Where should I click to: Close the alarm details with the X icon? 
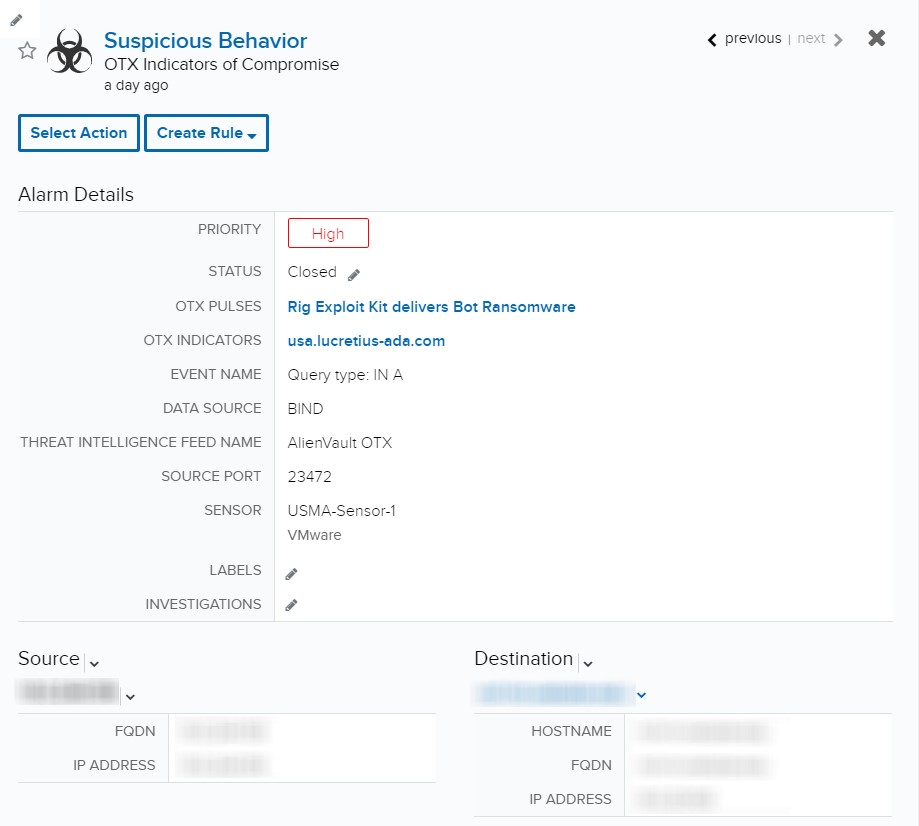point(876,38)
